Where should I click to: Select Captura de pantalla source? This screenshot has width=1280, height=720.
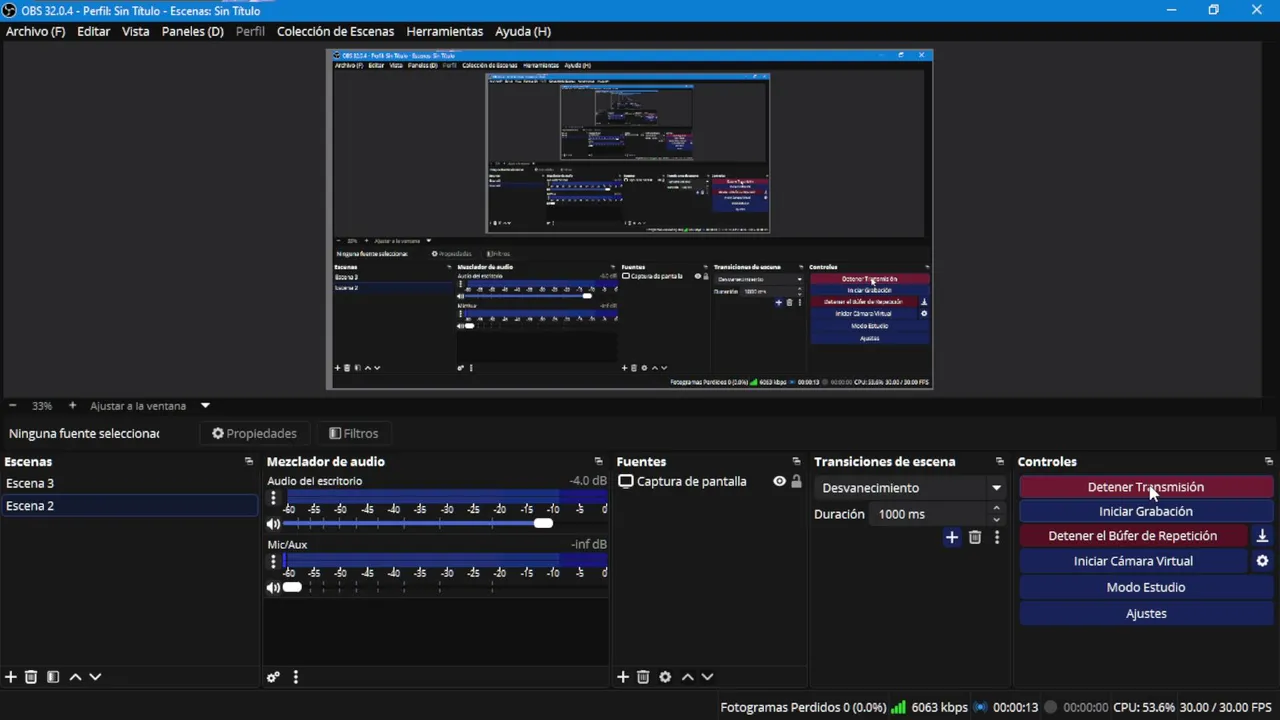690,481
